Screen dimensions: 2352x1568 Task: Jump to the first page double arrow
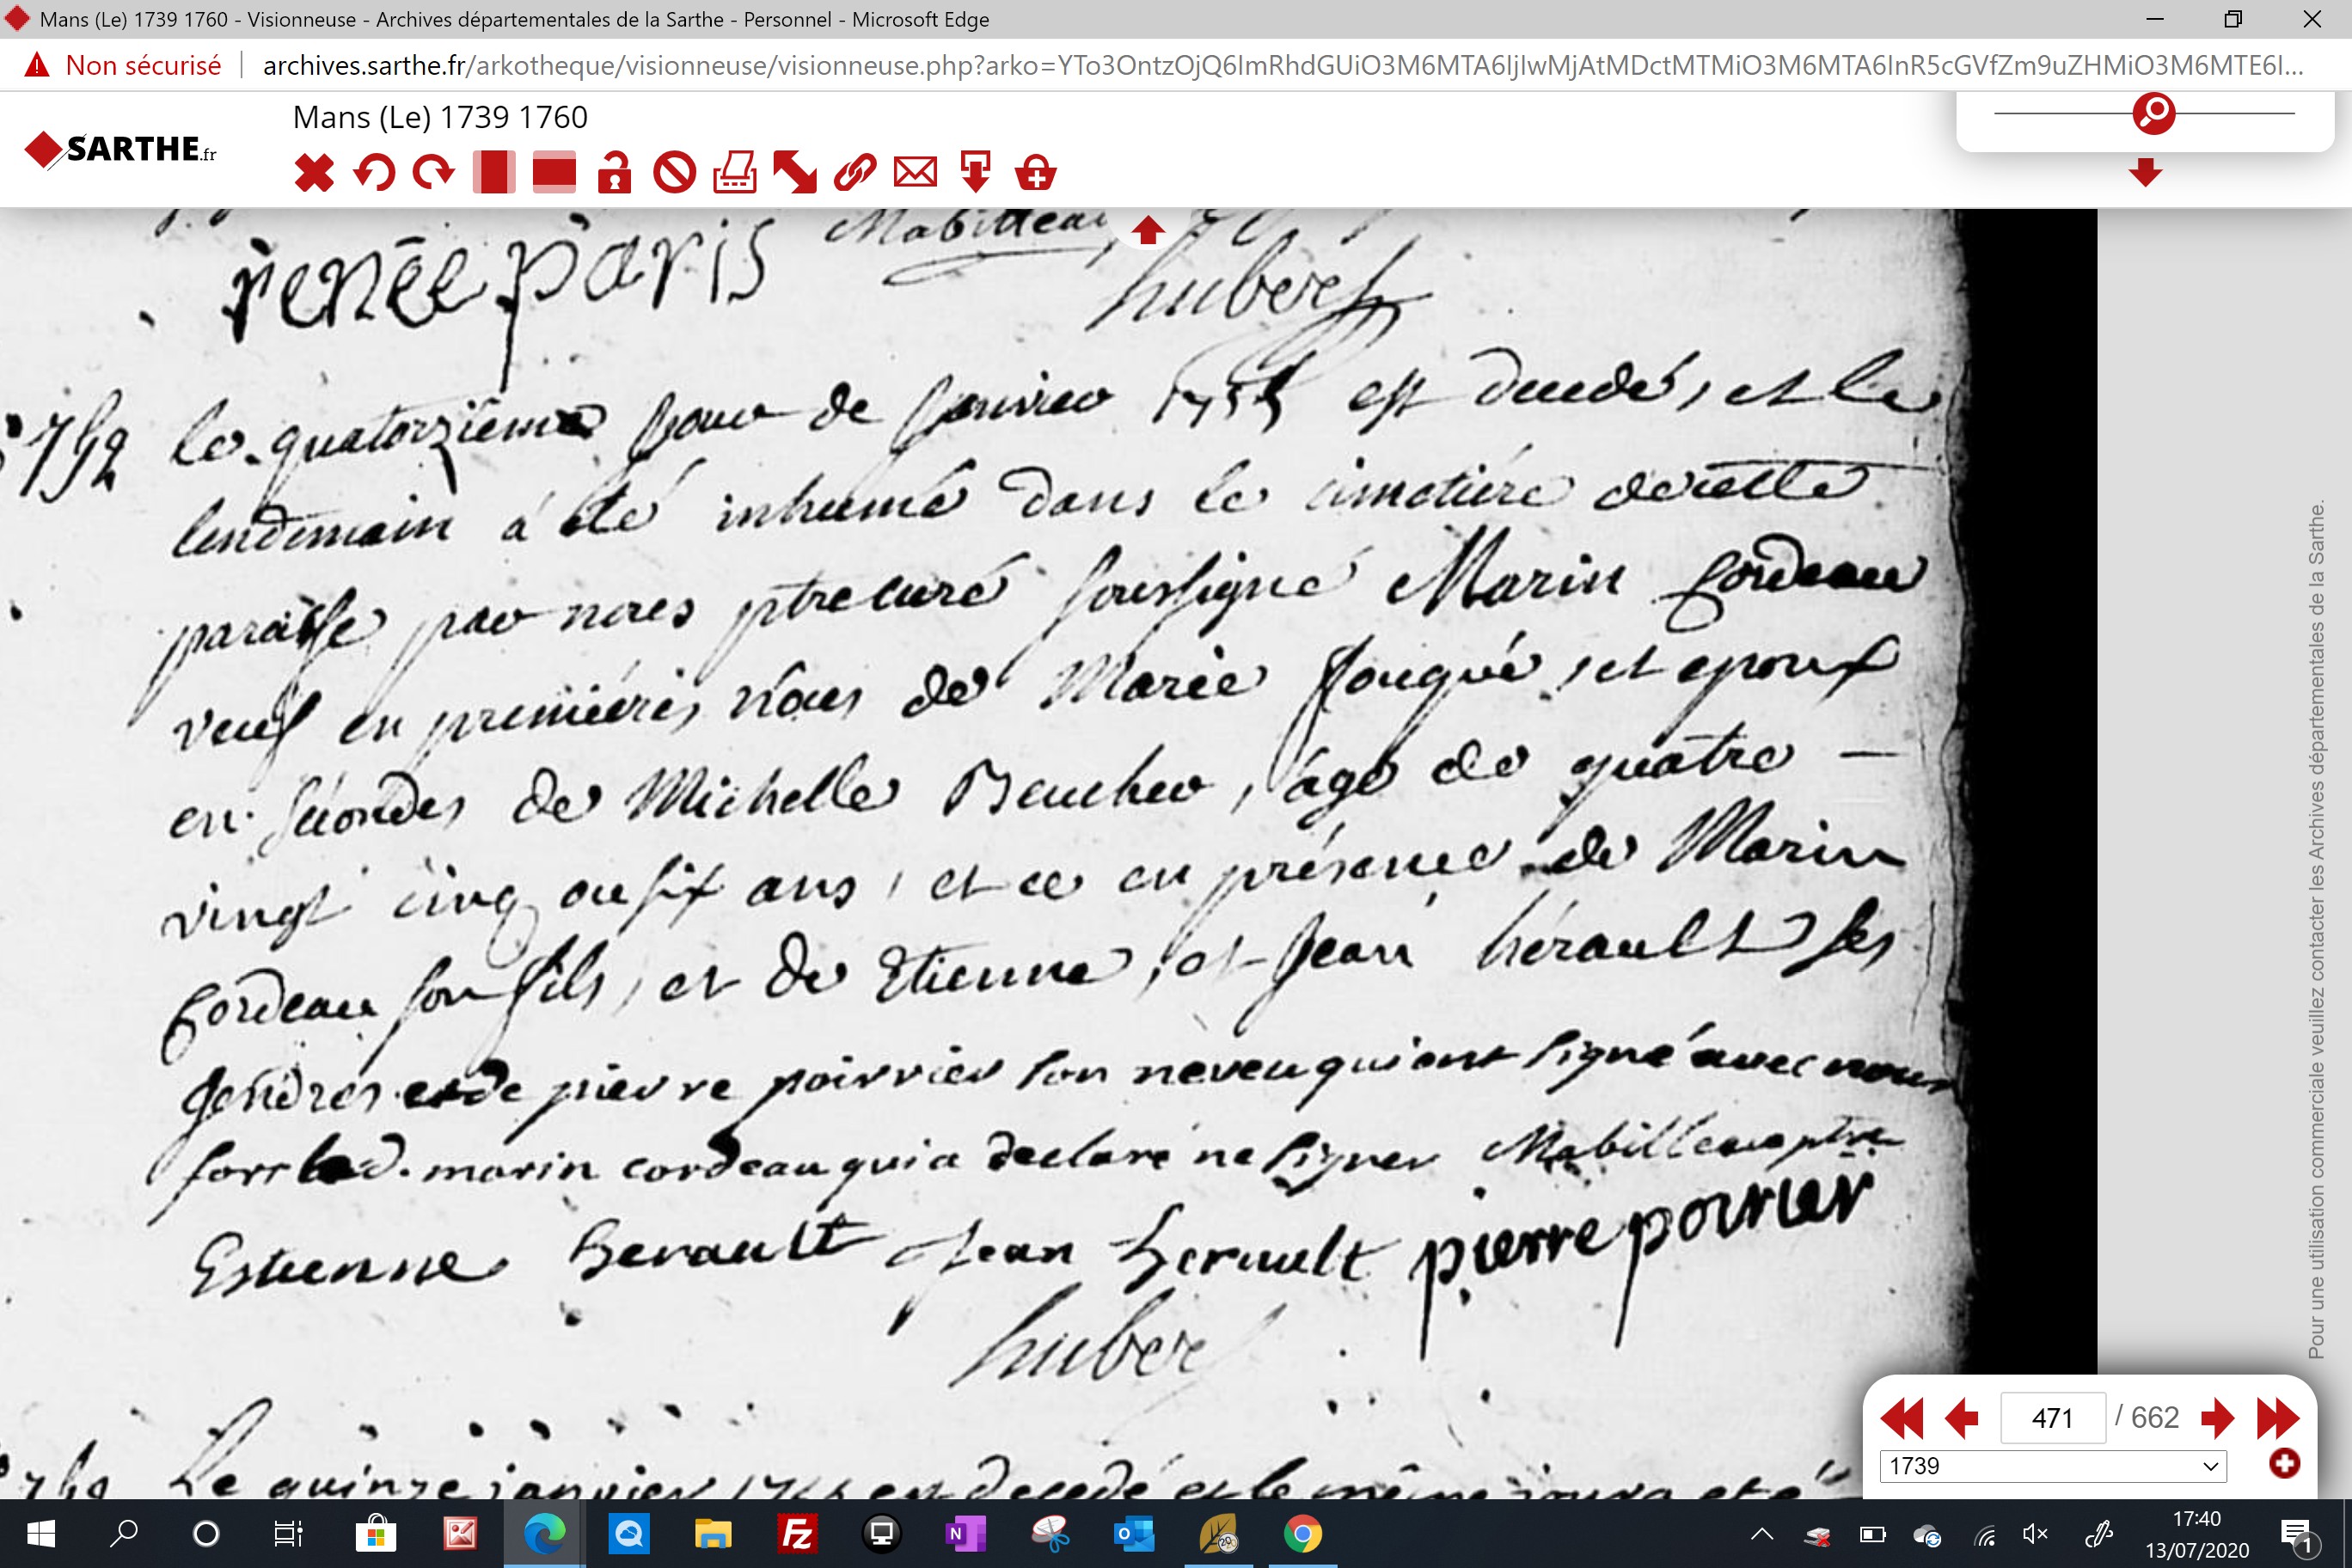coord(1901,1417)
